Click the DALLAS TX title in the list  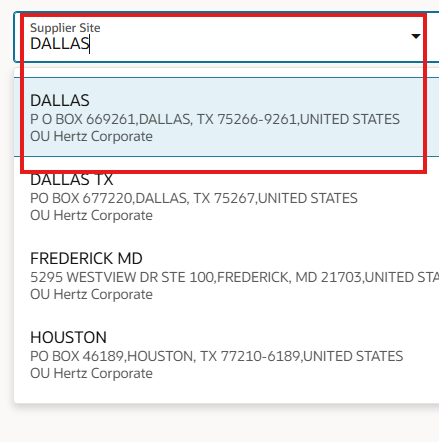[x=71, y=179]
